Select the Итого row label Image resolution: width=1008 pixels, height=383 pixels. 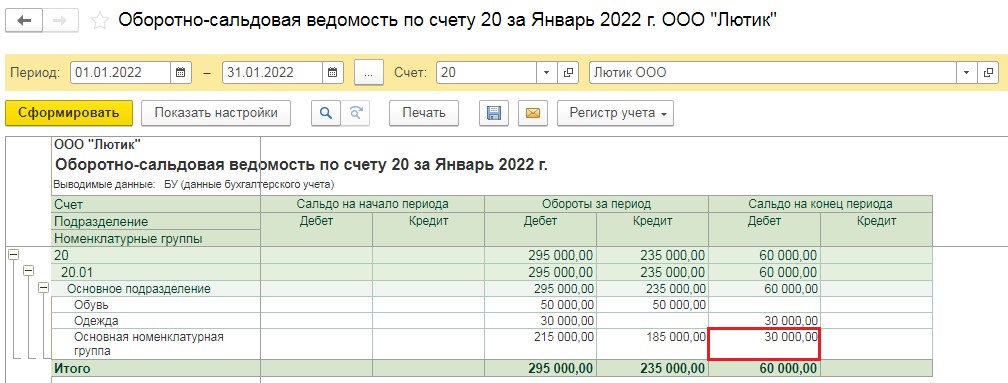156,368
